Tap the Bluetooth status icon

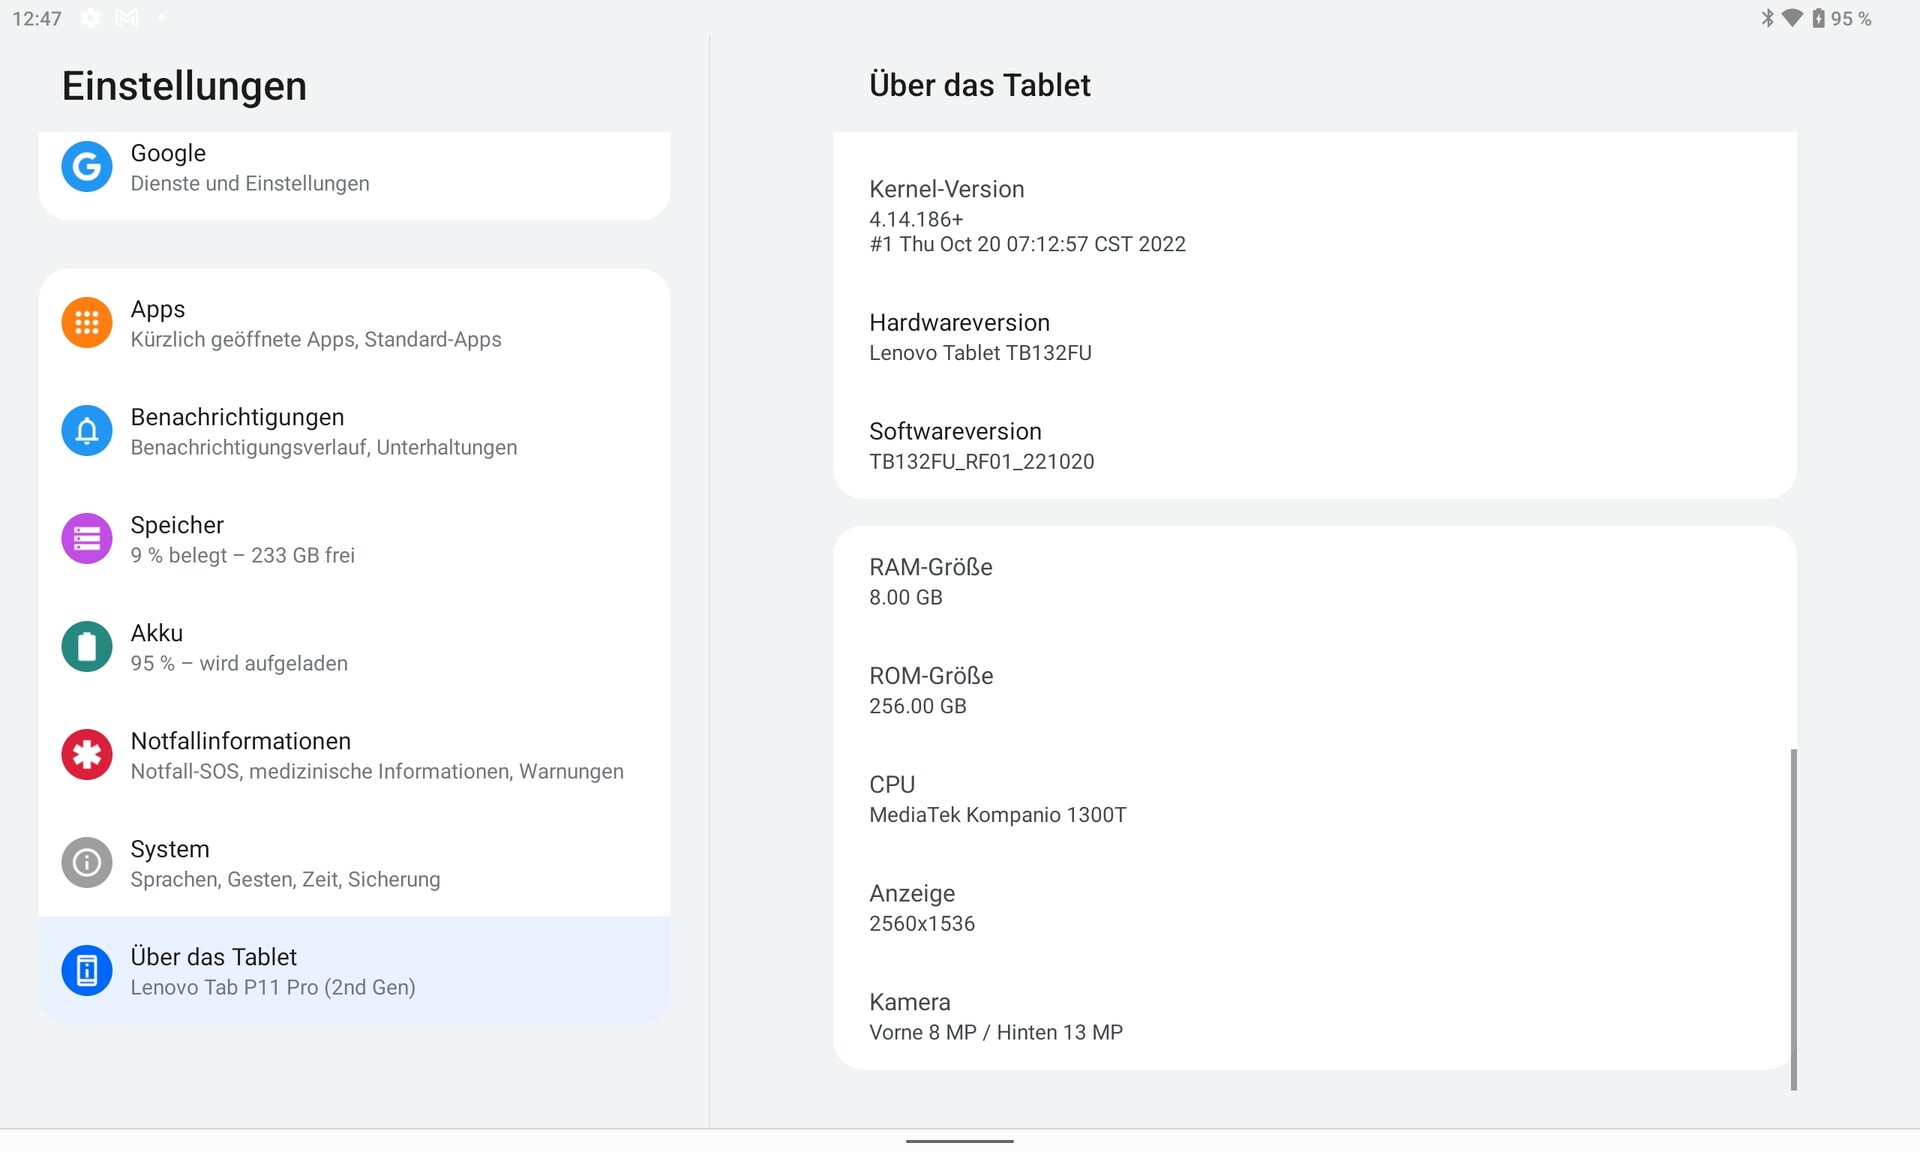point(1767,18)
